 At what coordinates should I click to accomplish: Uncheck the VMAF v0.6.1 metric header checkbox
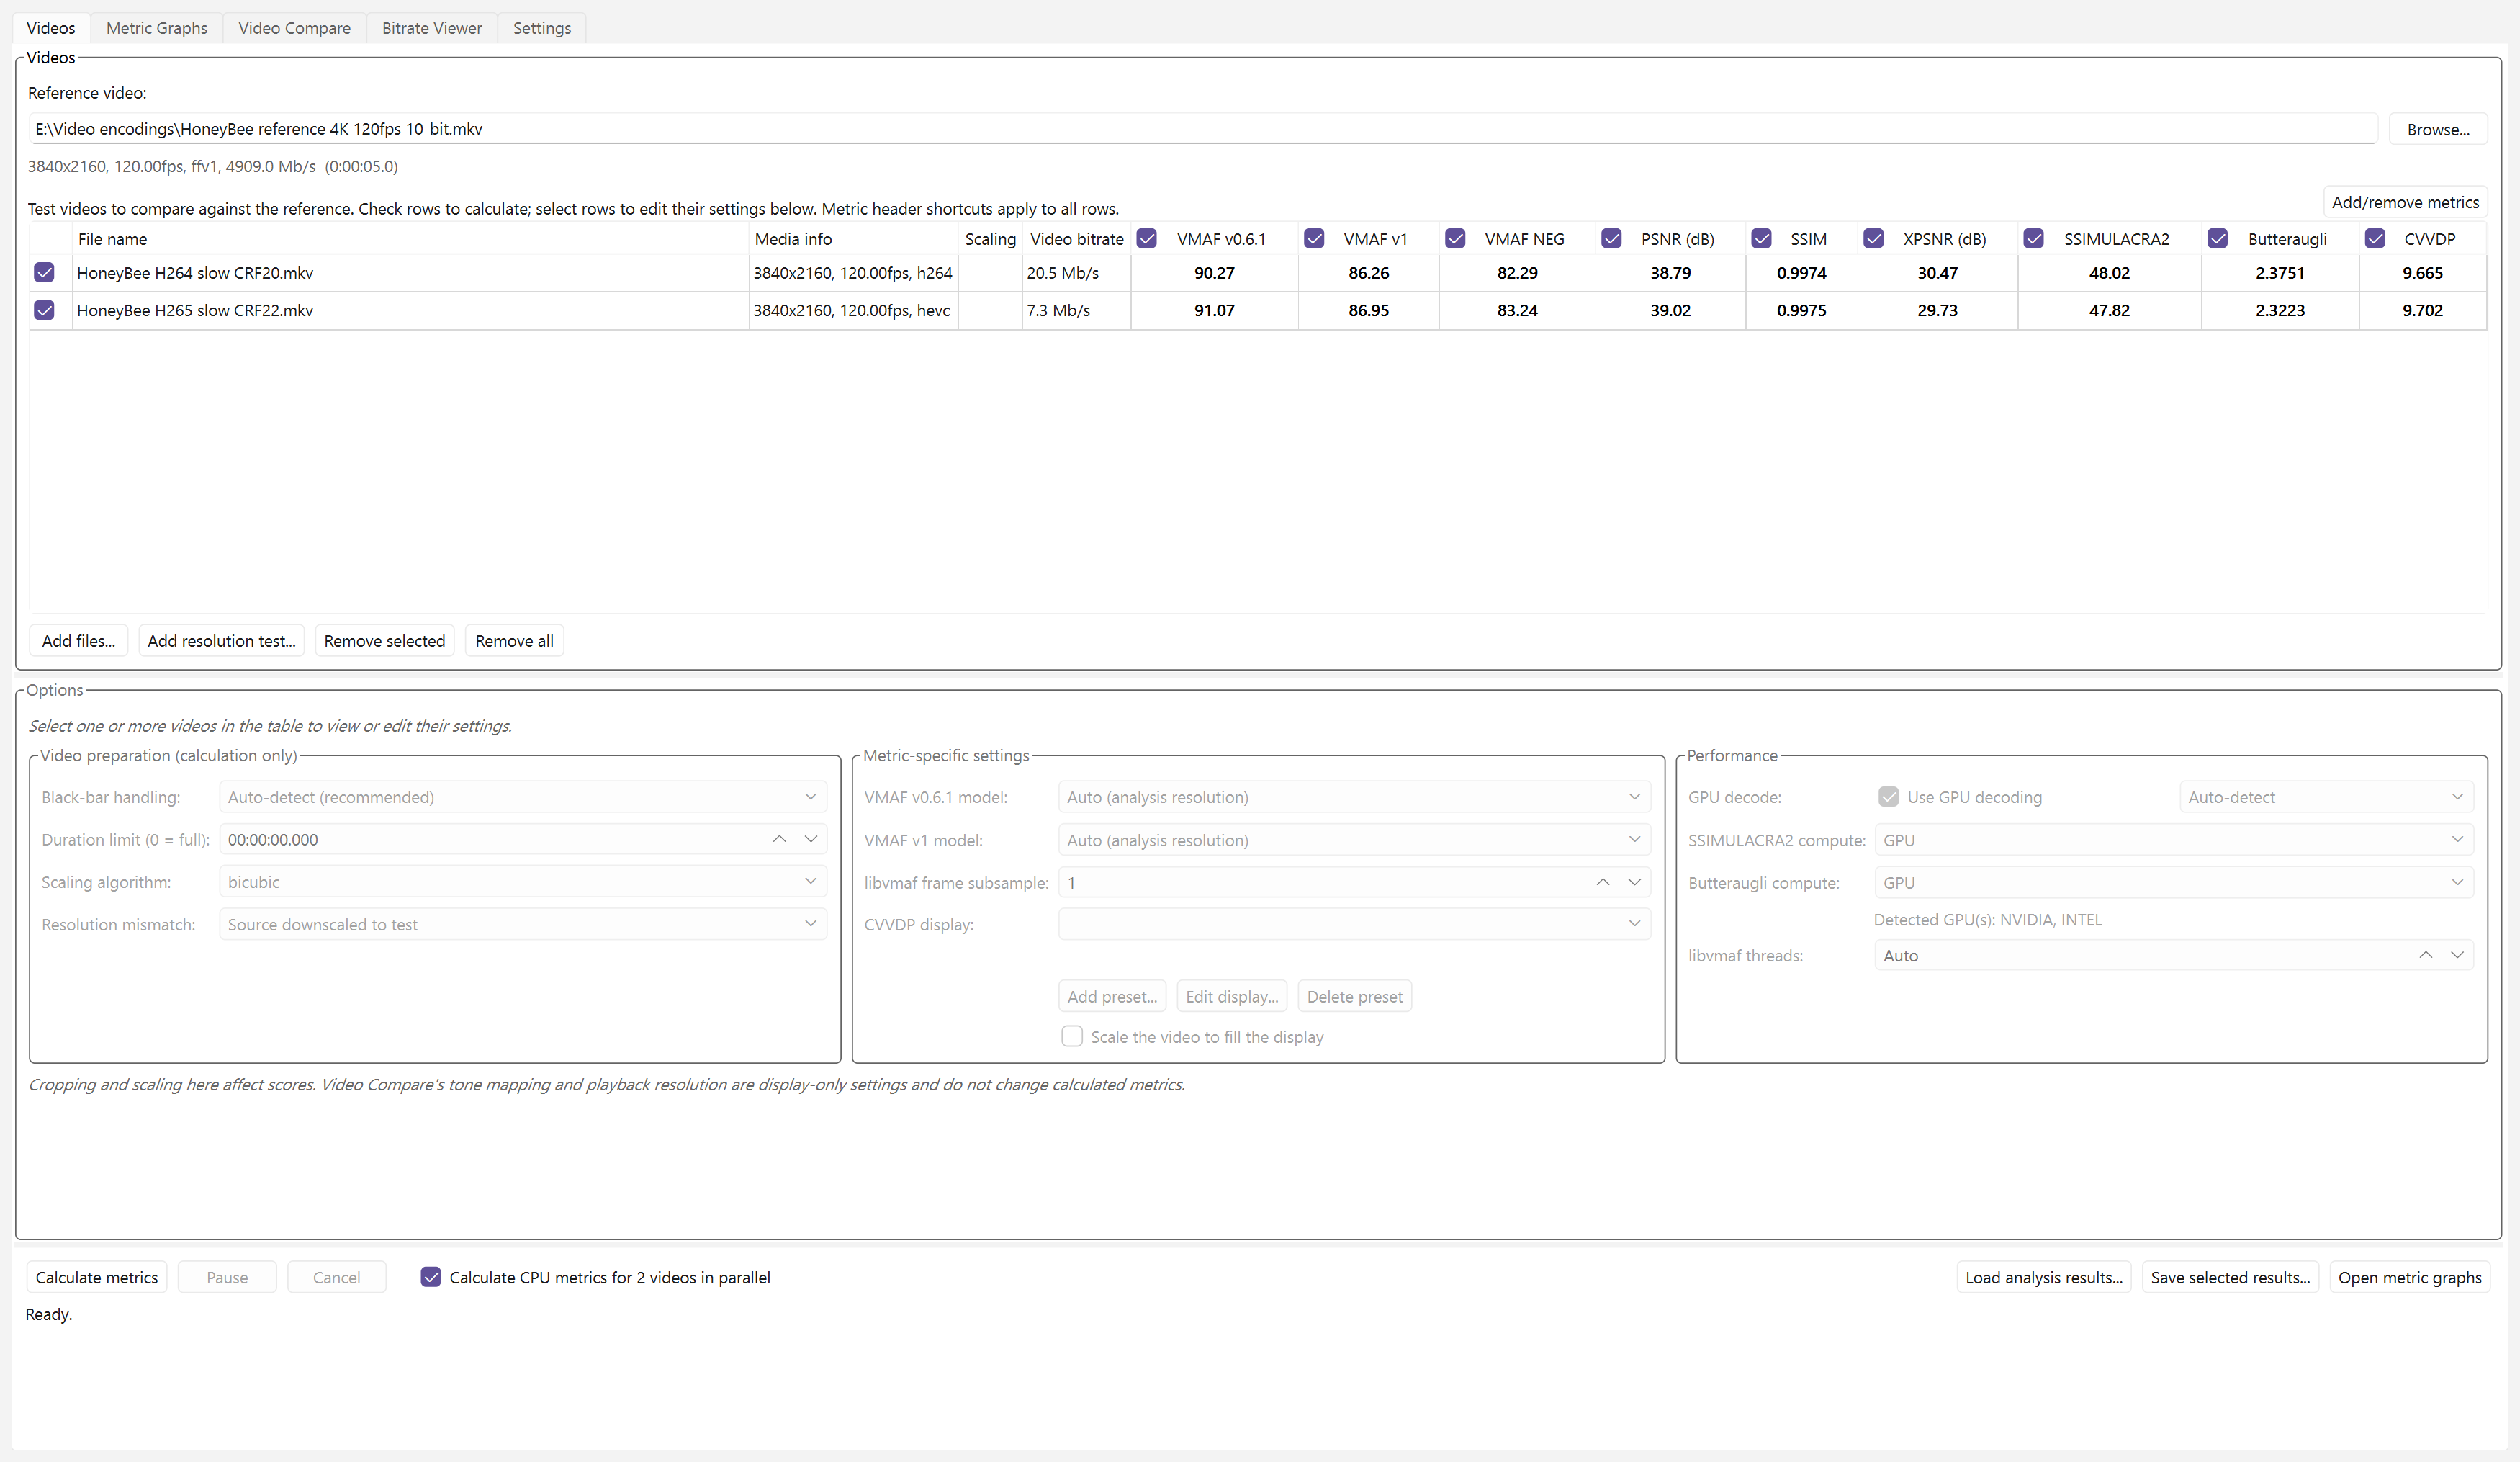(1147, 239)
